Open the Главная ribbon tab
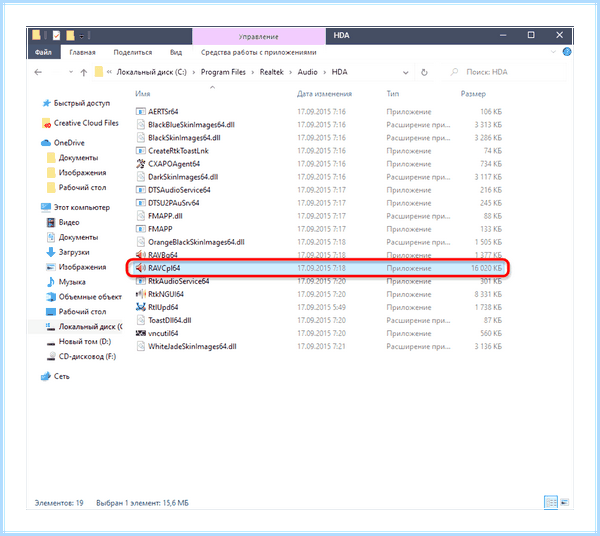Image resolution: width=600 pixels, height=536 pixels. 82,52
